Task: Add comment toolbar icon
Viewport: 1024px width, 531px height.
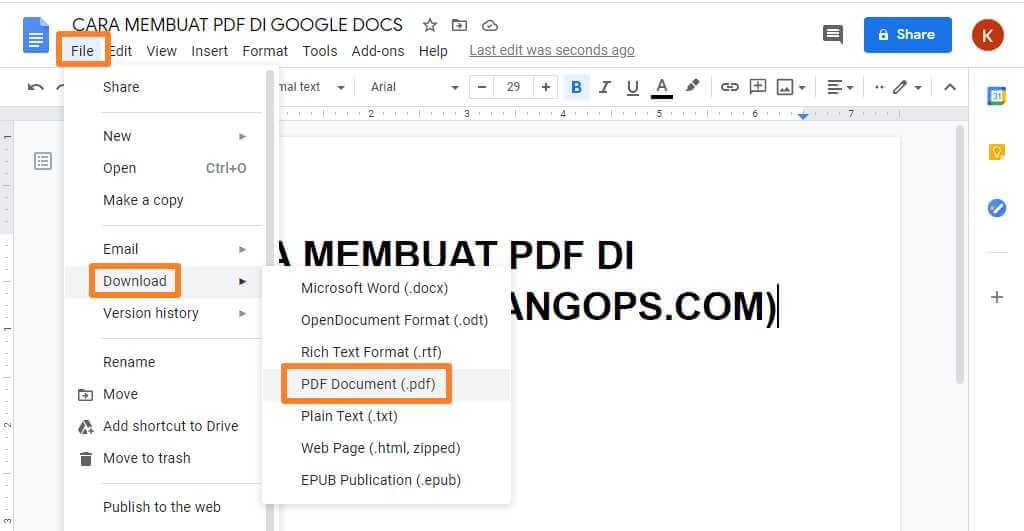Action: [758, 86]
